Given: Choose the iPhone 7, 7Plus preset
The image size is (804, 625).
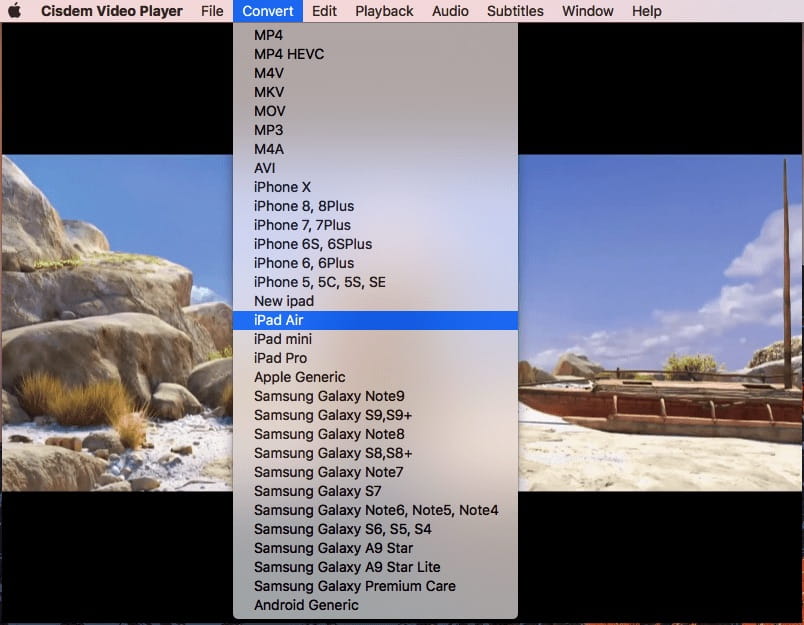Looking at the screenshot, I should coord(375,225).
